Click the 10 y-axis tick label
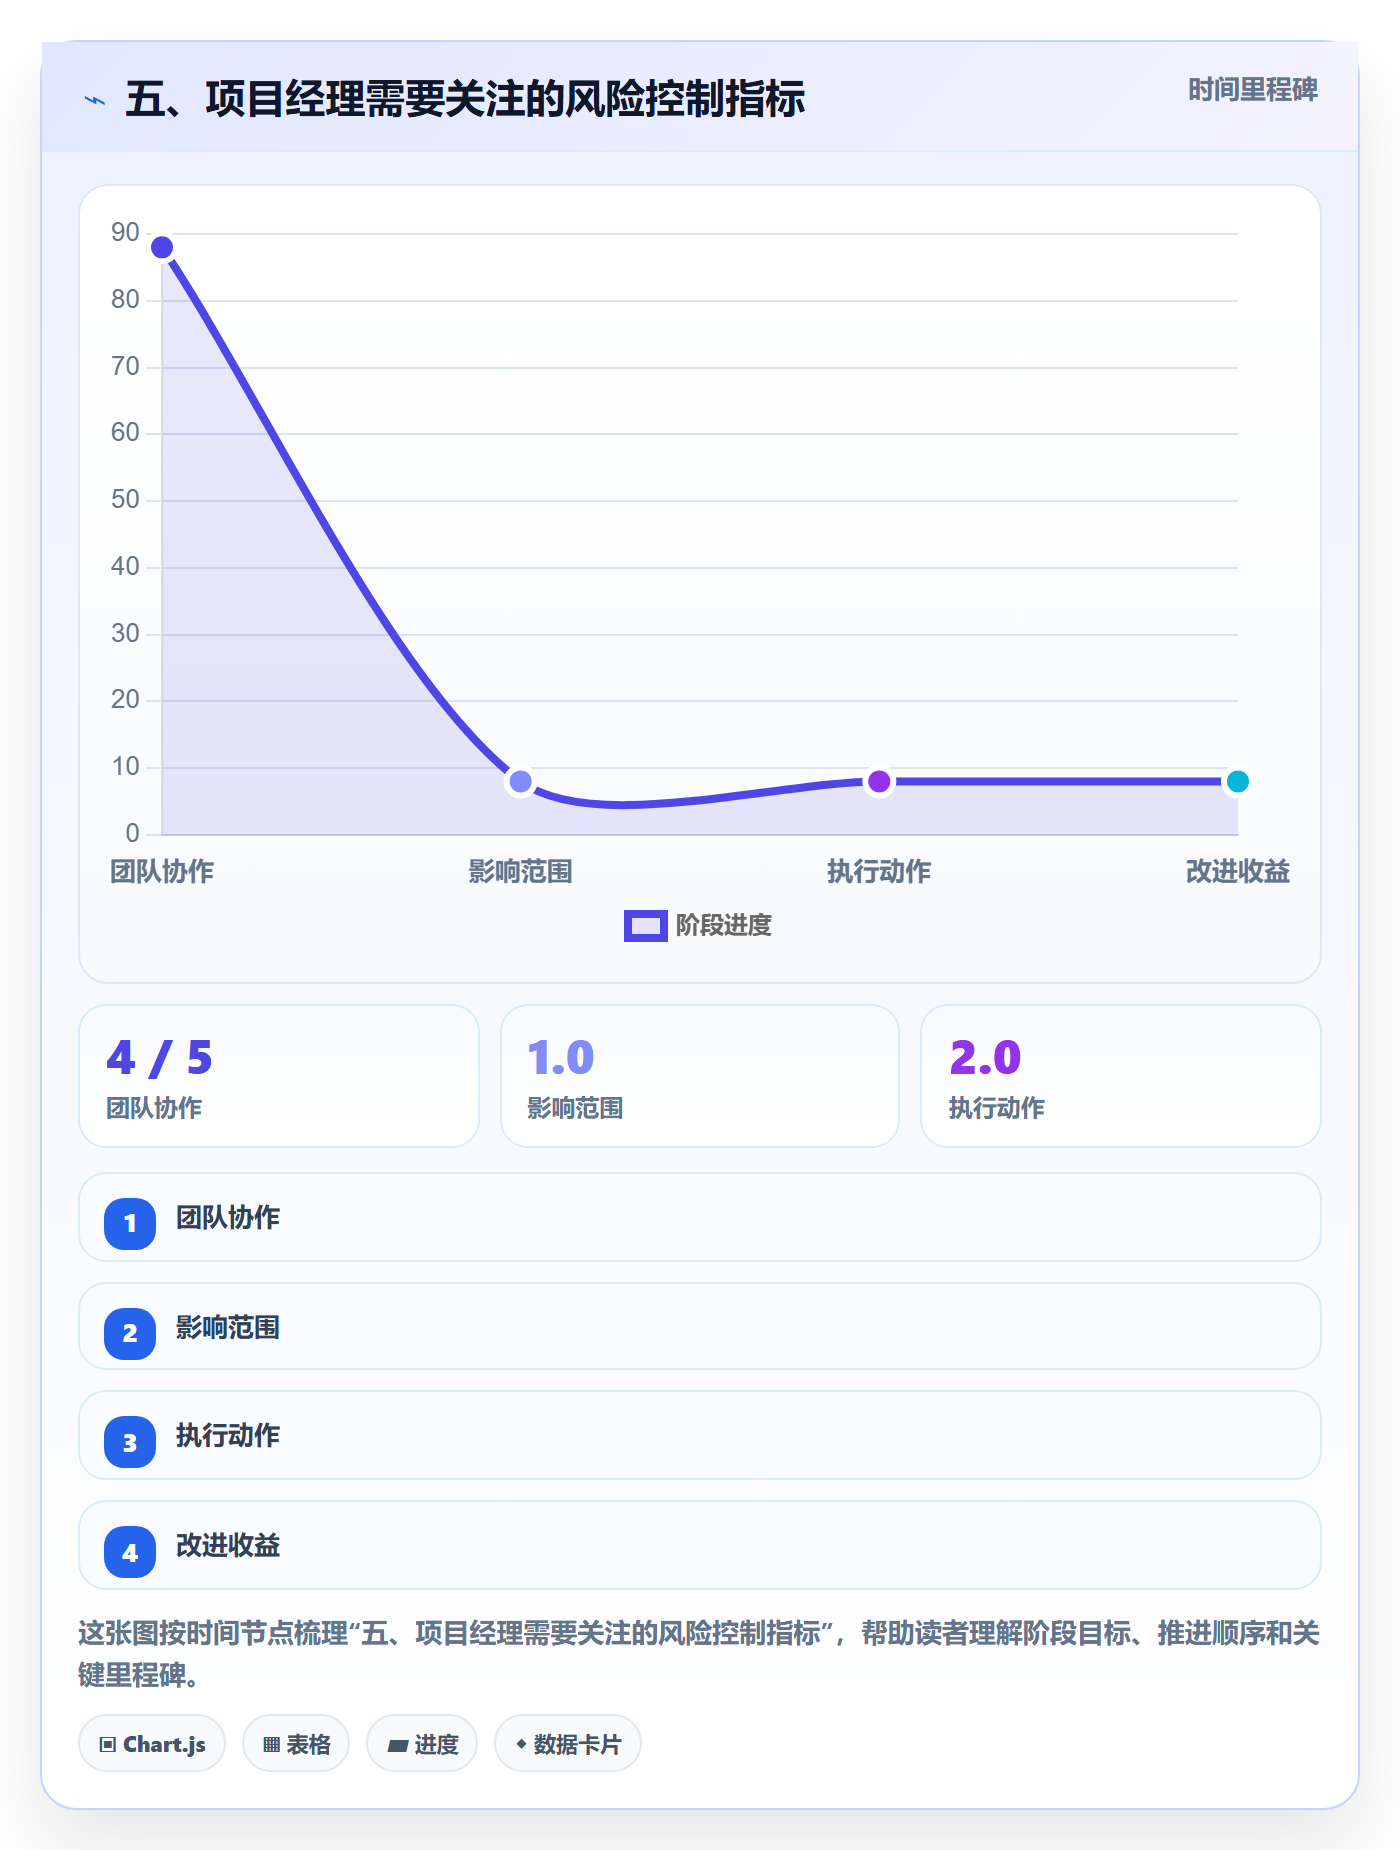 (125, 767)
